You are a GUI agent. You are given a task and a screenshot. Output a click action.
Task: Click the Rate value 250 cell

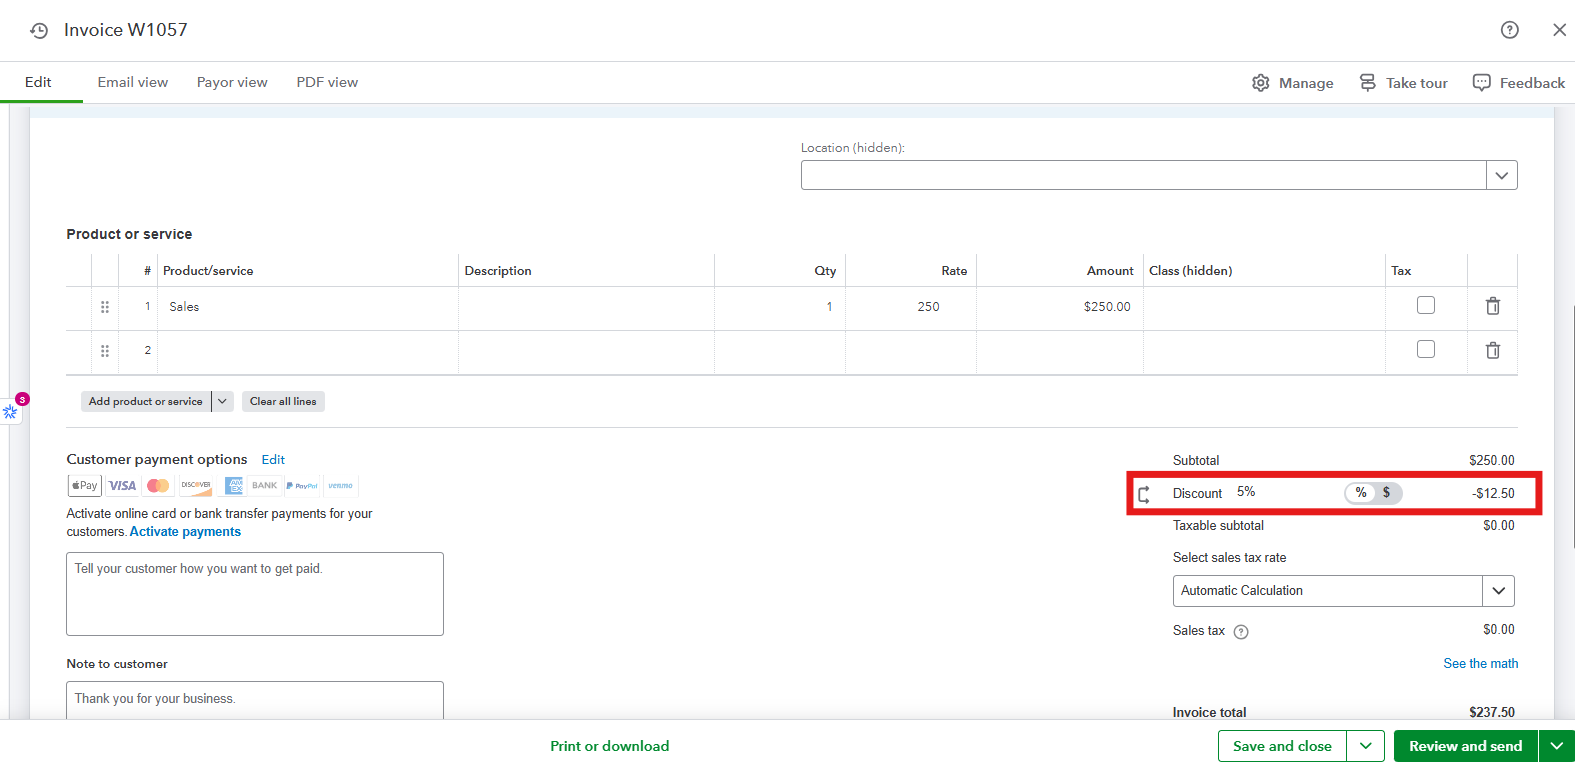click(911, 307)
